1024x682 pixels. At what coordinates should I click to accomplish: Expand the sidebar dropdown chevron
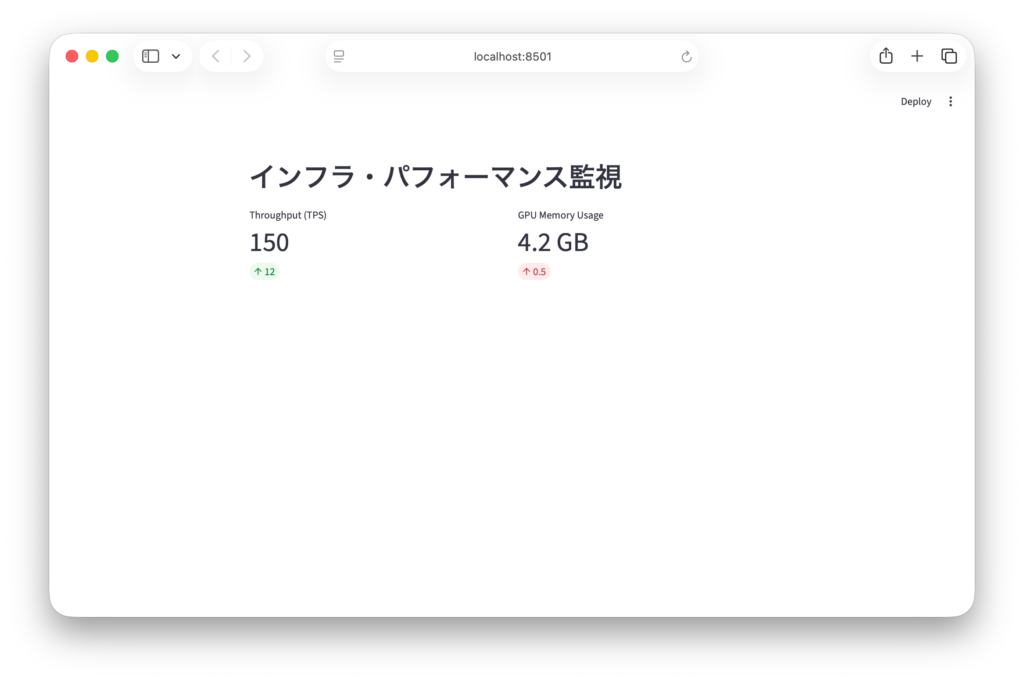(176, 57)
